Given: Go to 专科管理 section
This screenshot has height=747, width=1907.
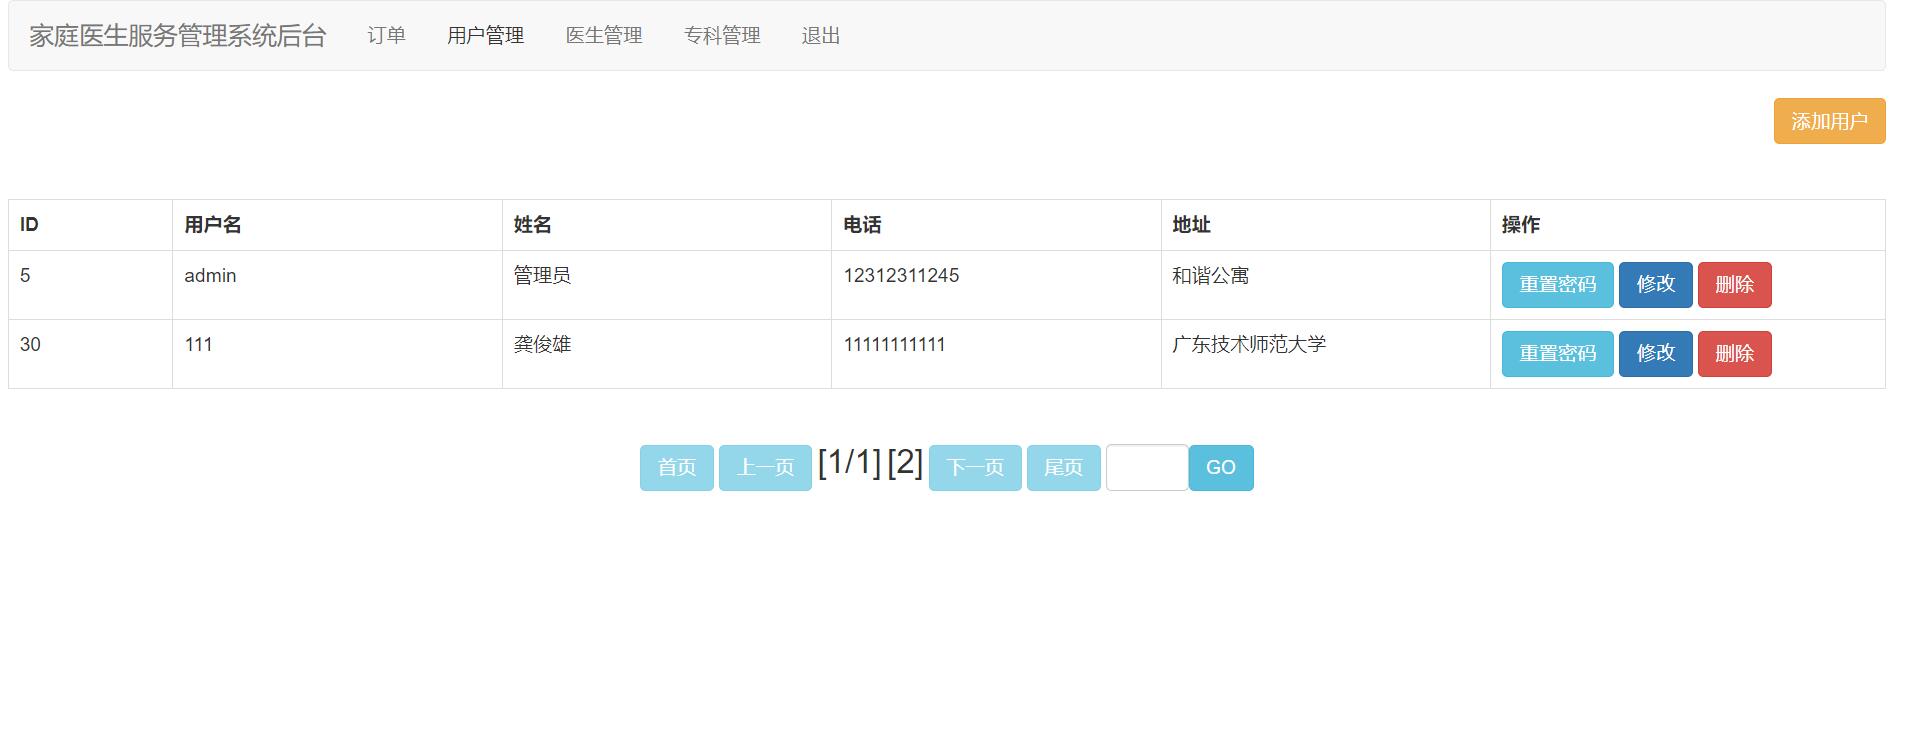Looking at the screenshot, I should [722, 36].
